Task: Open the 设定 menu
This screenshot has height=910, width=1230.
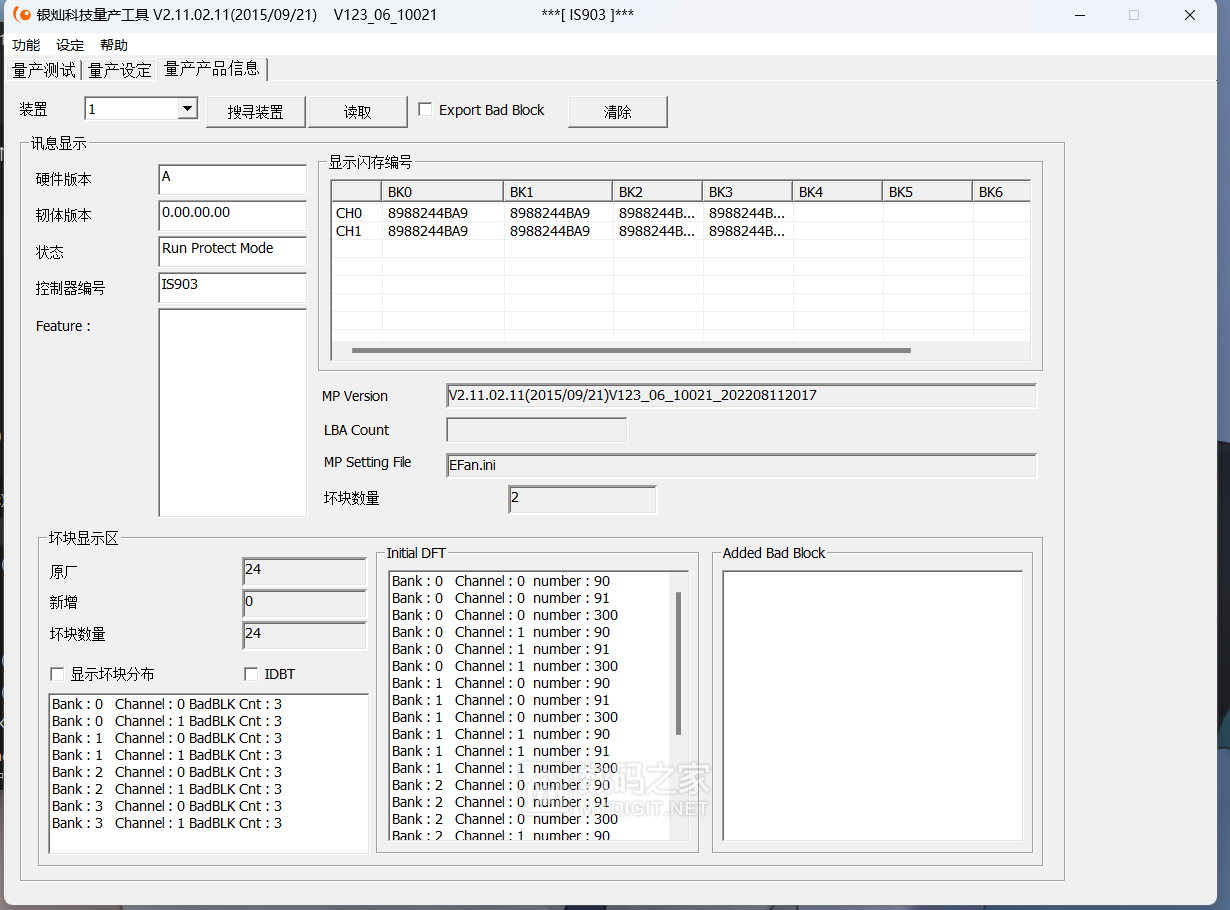Action: [70, 45]
